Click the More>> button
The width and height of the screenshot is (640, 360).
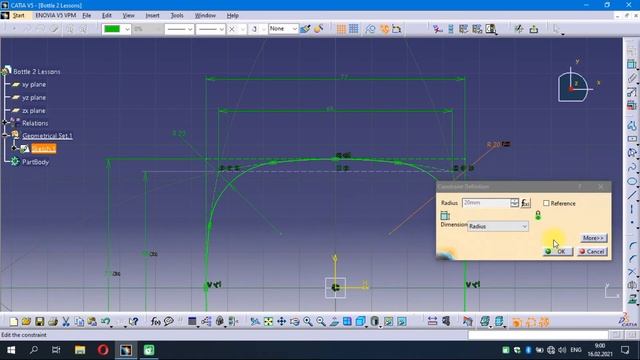pyautogui.click(x=593, y=238)
